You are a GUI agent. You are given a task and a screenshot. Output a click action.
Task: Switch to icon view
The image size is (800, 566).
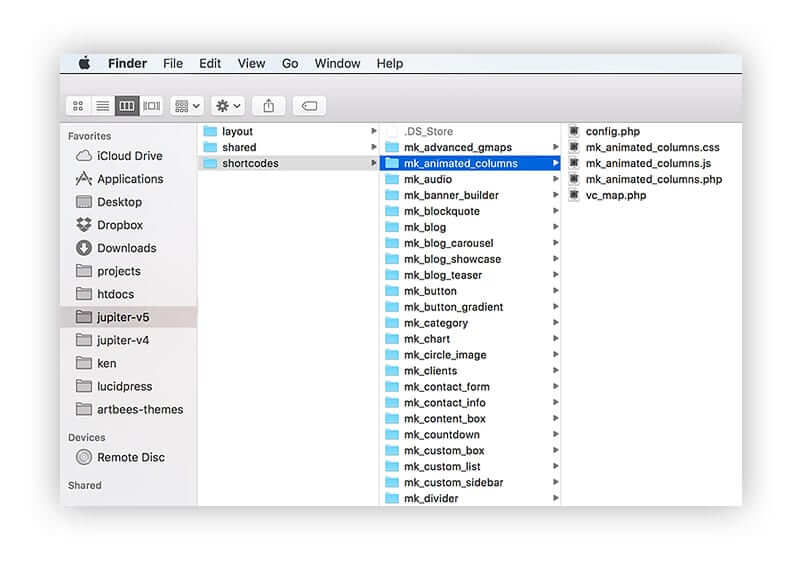(x=78, y=106)
